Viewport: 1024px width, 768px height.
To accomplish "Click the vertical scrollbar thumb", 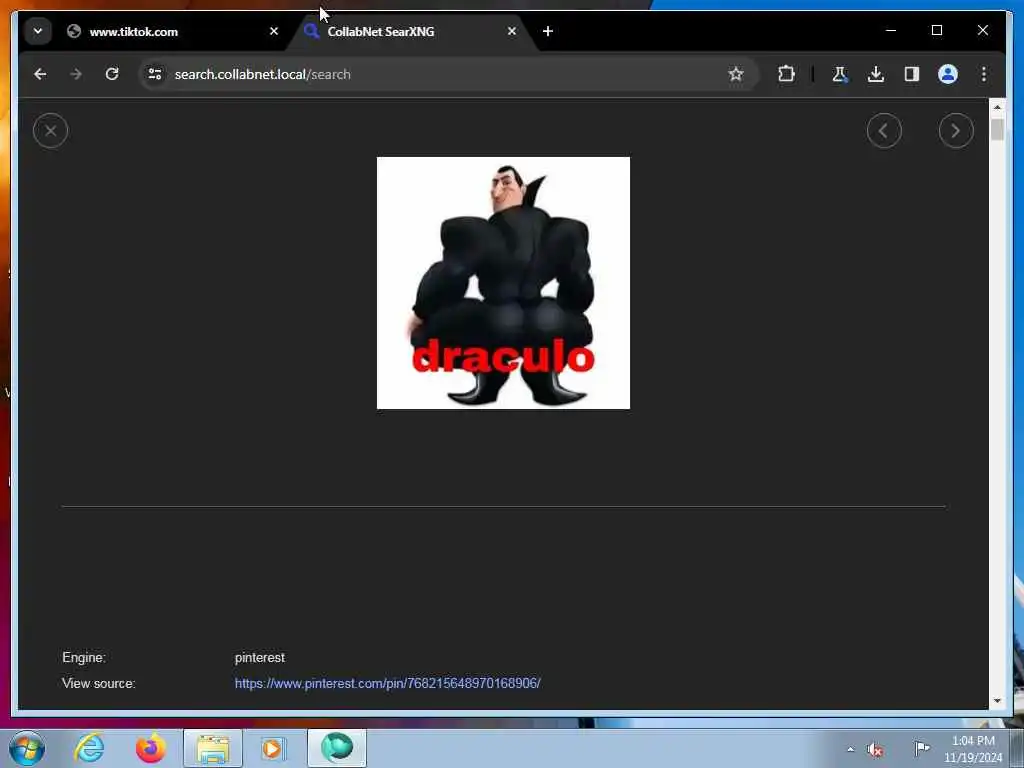I will 997,129.
